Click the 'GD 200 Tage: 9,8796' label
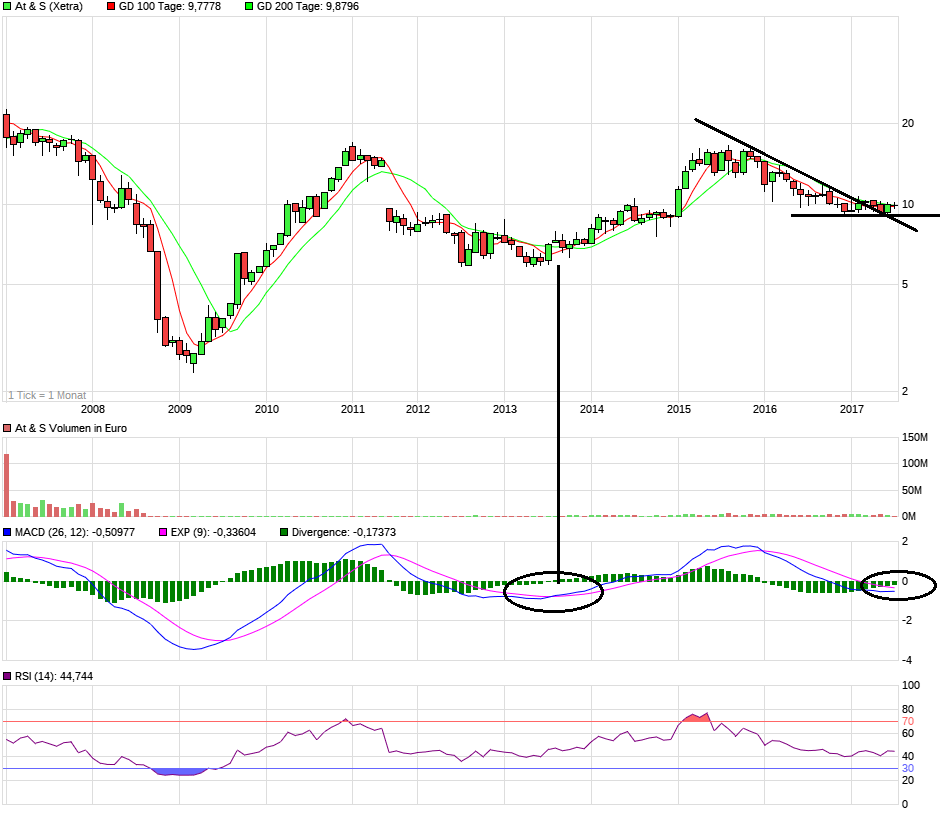This screenshot has height=814, width=940. tap(308, 7)
